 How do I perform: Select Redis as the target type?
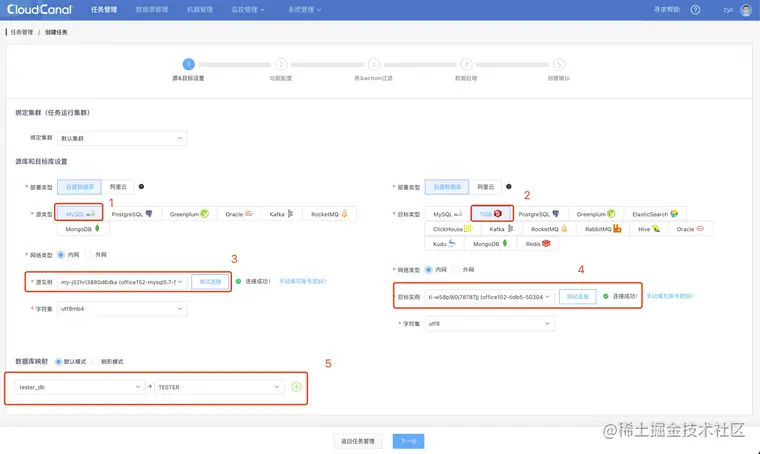tap(538, 244)
